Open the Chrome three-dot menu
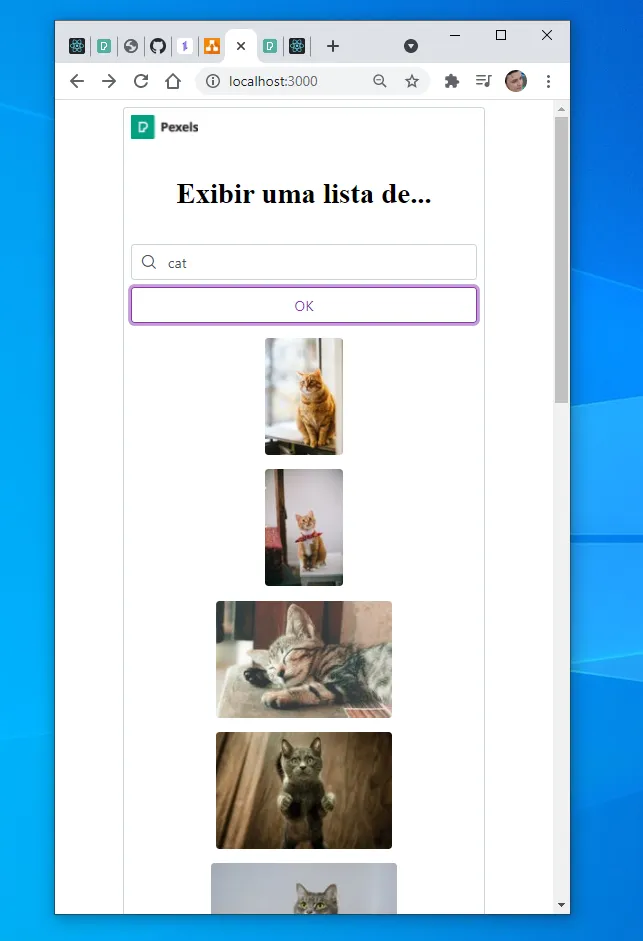 click(x=548, y=81)
